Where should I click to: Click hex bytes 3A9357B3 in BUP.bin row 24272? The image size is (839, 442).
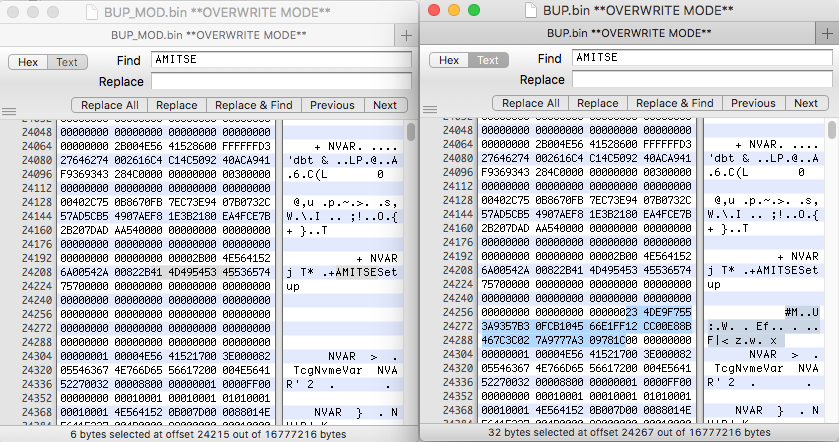506,326
